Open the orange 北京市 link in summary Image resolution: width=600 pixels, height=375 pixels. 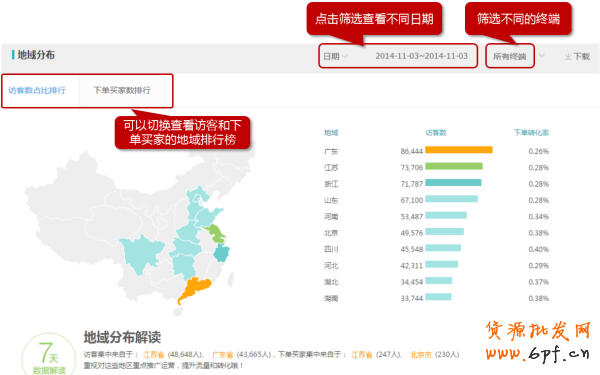pyautogui.click(x=421, y=355)
